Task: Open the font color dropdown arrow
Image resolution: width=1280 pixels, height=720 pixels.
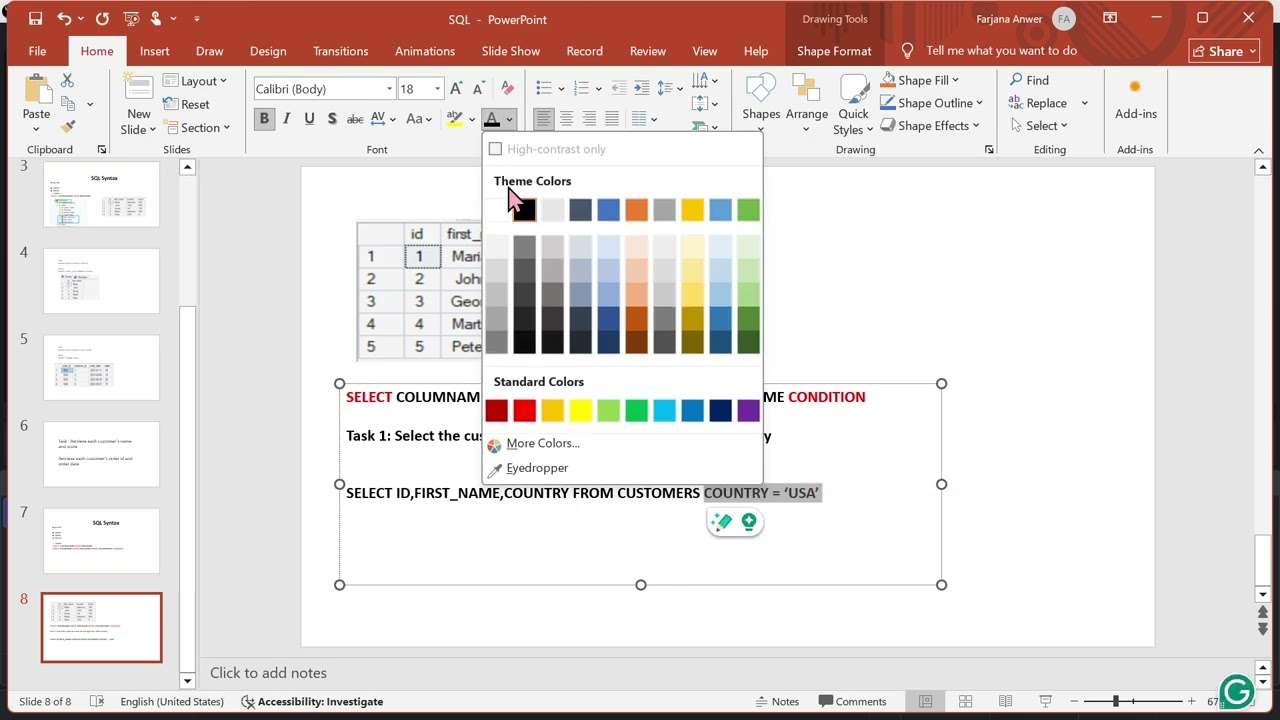Action: click(x=509, y=119)
